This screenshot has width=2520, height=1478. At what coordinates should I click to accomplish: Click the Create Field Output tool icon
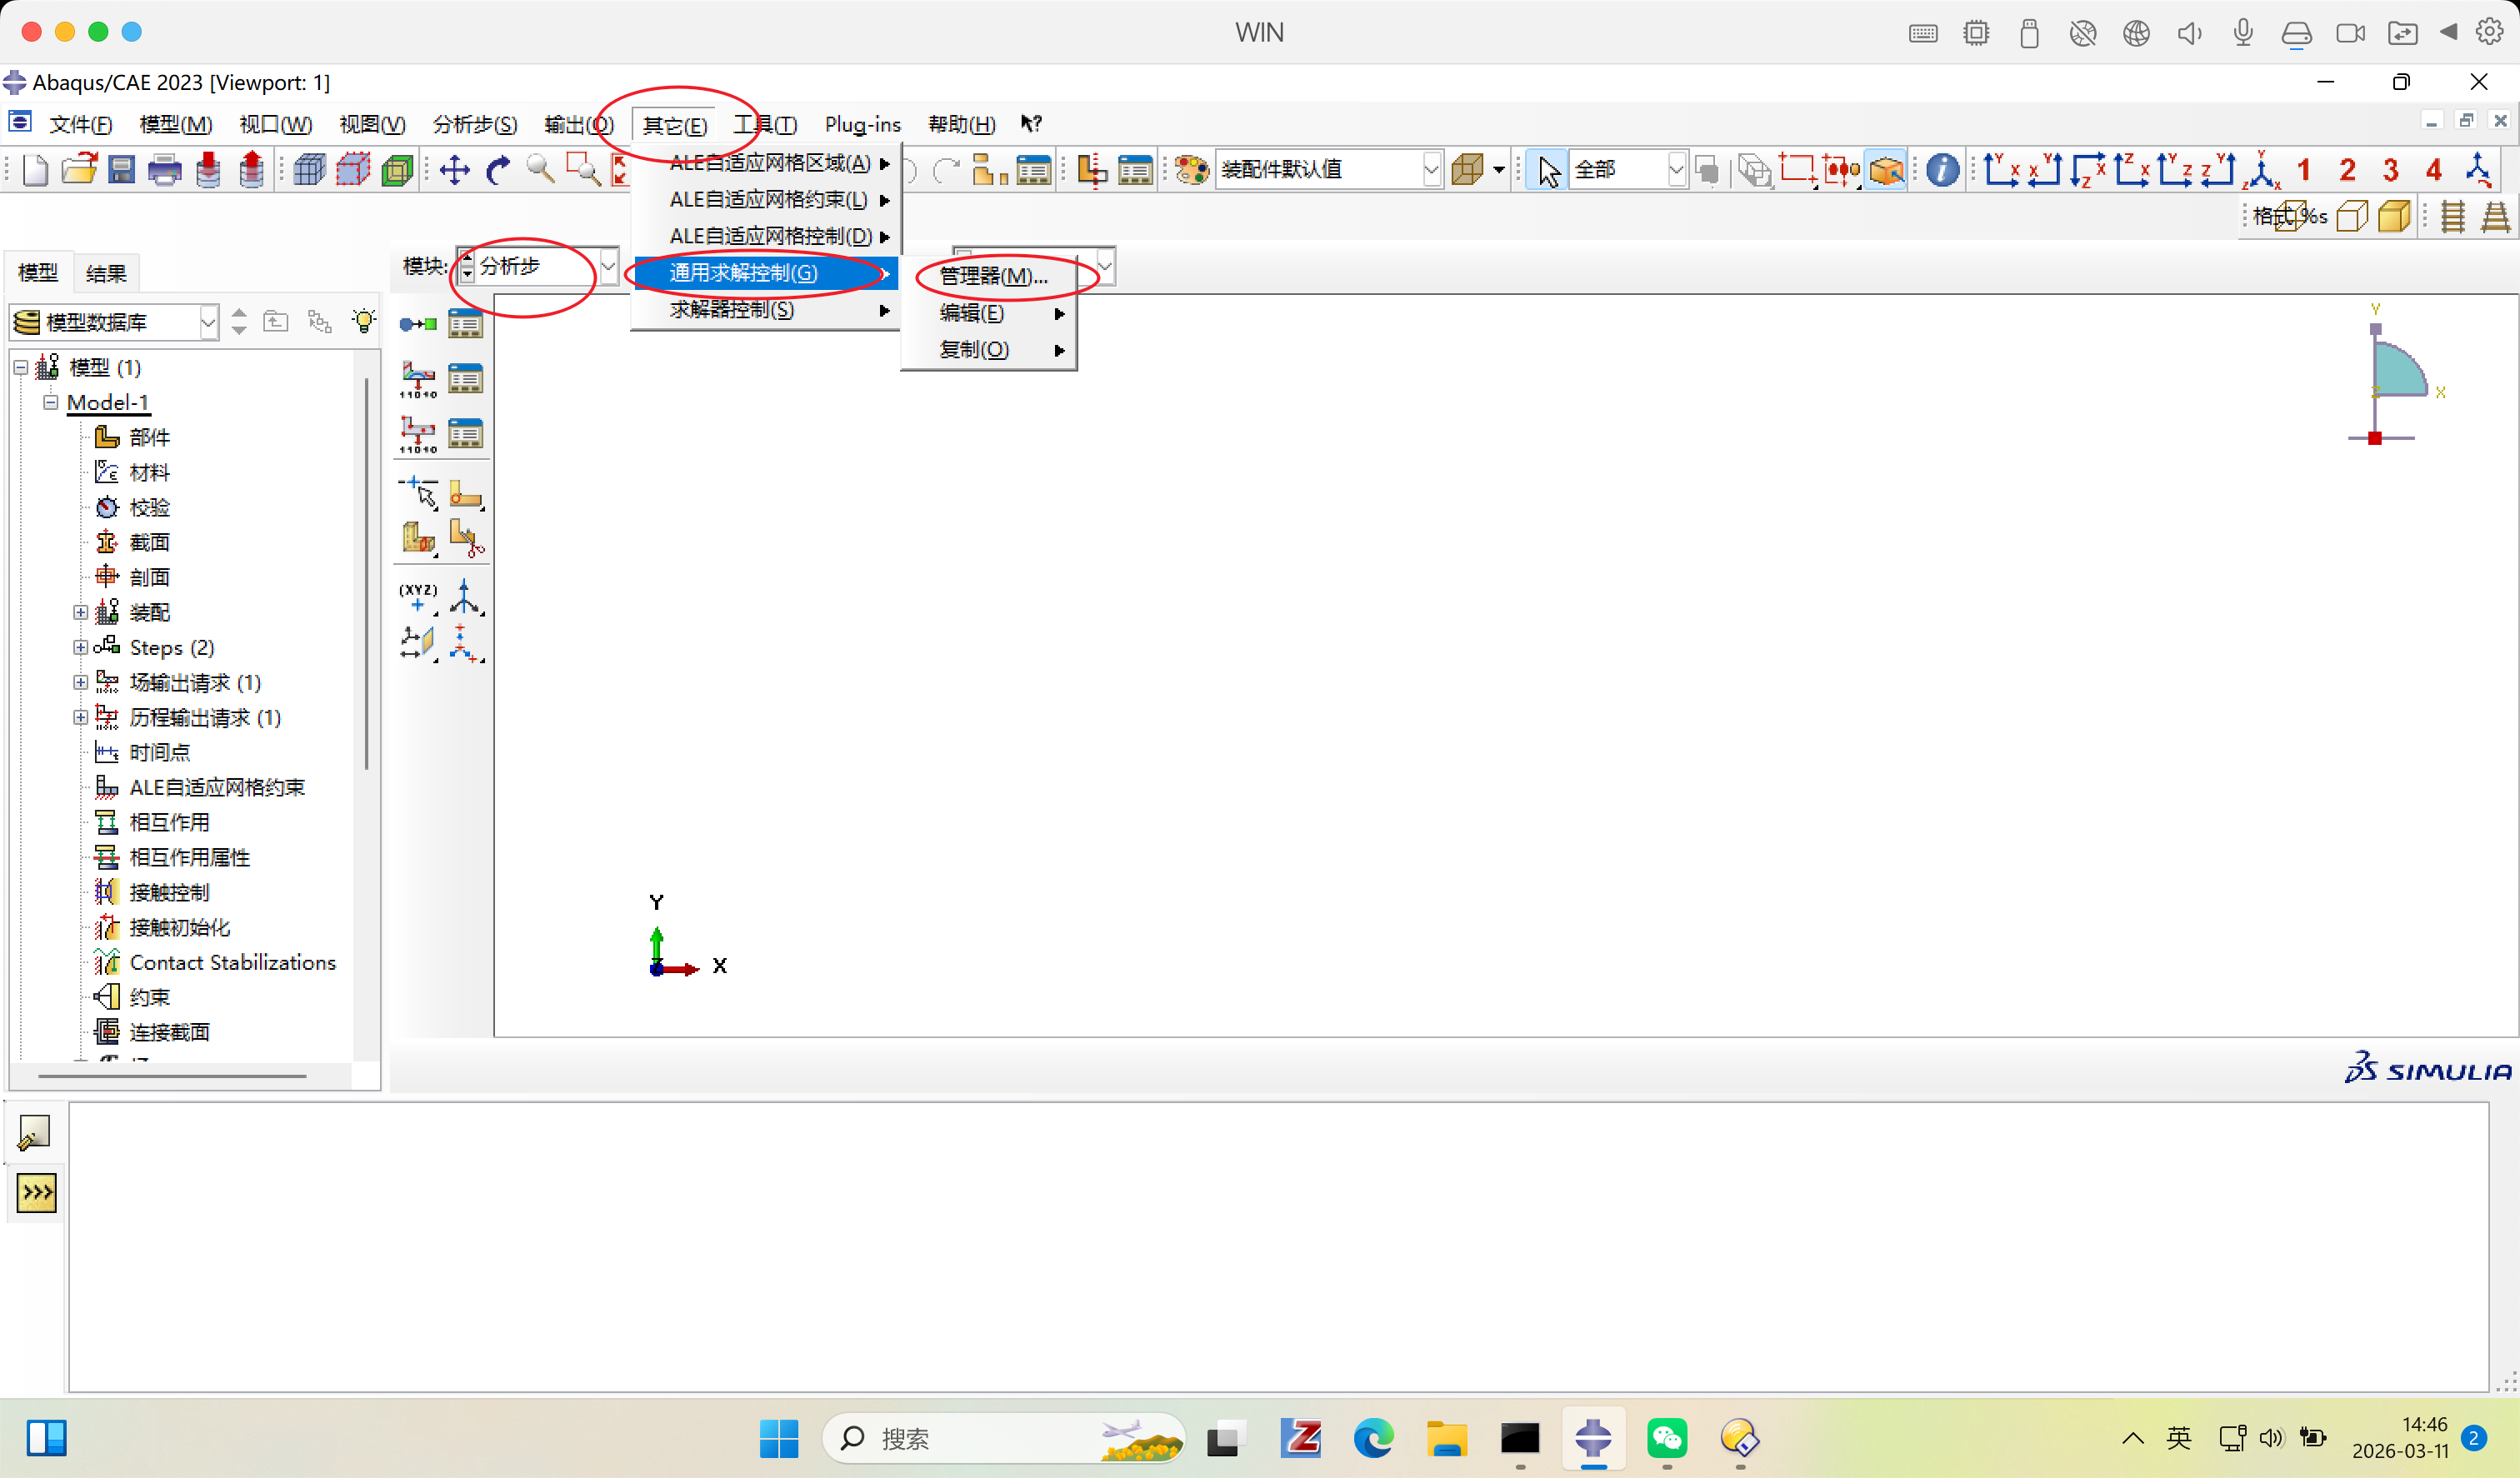[x=418, y=379]
